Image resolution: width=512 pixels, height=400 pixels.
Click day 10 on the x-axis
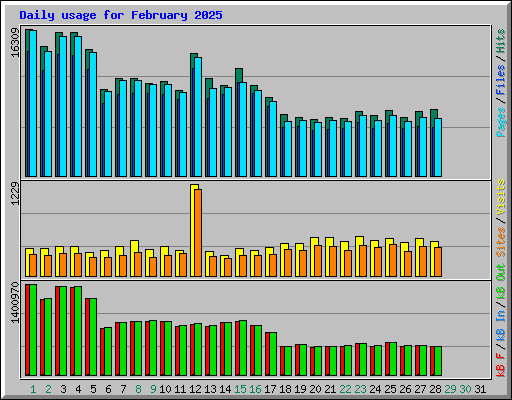pos(165,389)
